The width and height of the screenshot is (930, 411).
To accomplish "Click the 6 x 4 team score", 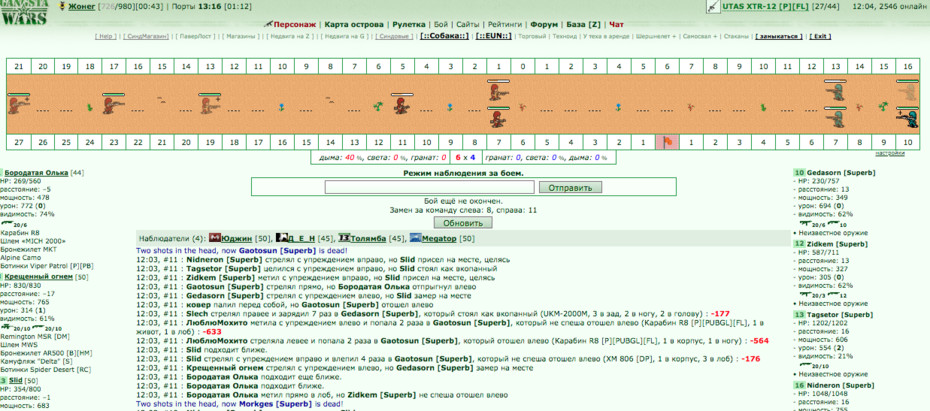I will tap(466, 157).
